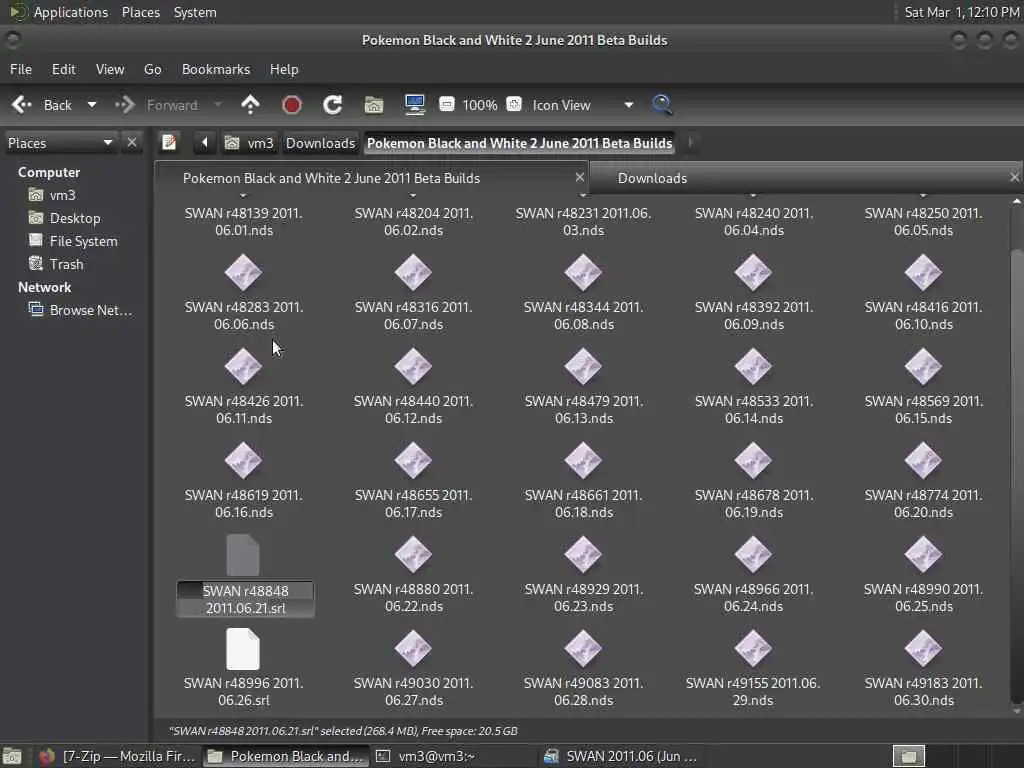
Task: Open the Help menu
Action: click(x=284, y=69)
